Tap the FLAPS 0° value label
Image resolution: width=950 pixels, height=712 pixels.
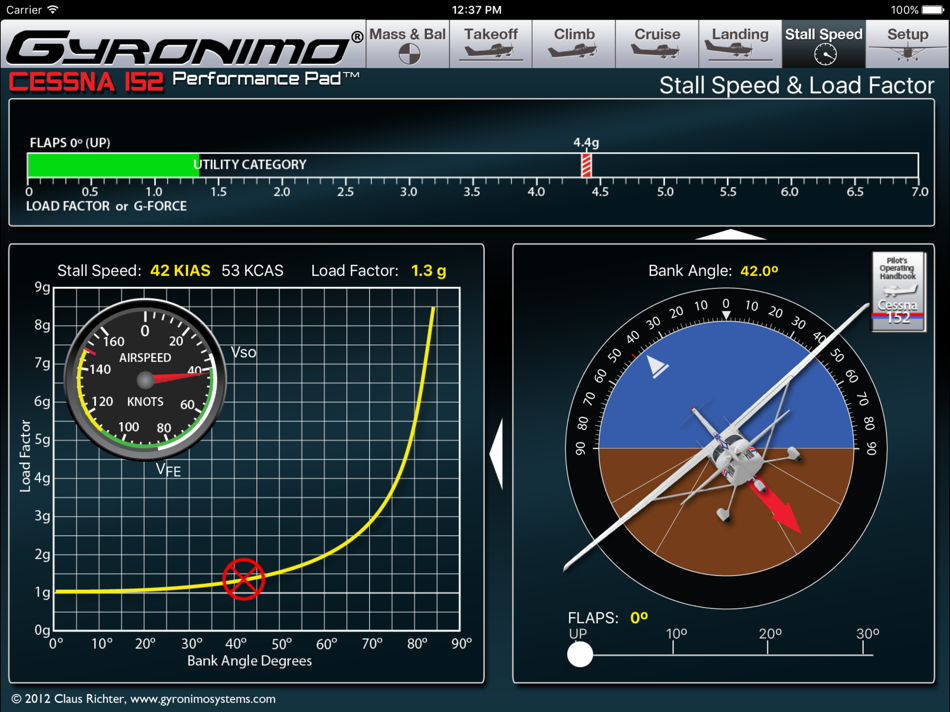click(639, 617)
